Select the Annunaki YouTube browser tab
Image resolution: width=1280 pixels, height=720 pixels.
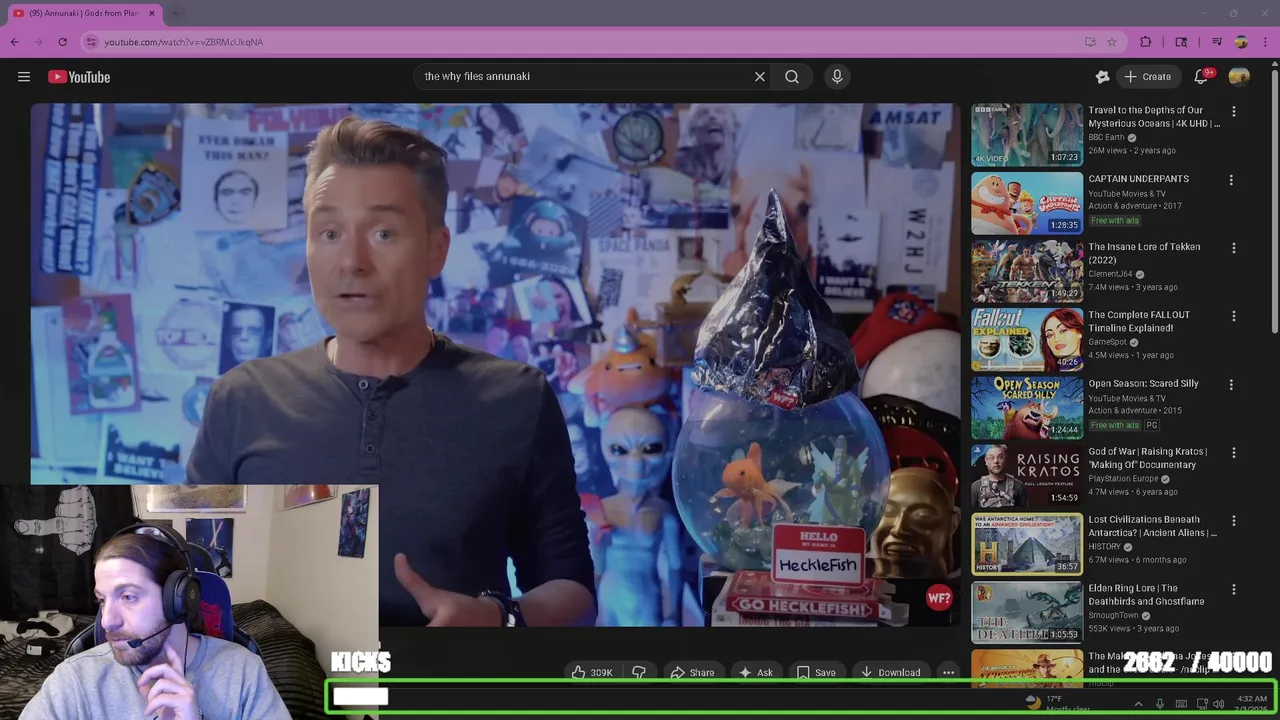click(85, 13)
